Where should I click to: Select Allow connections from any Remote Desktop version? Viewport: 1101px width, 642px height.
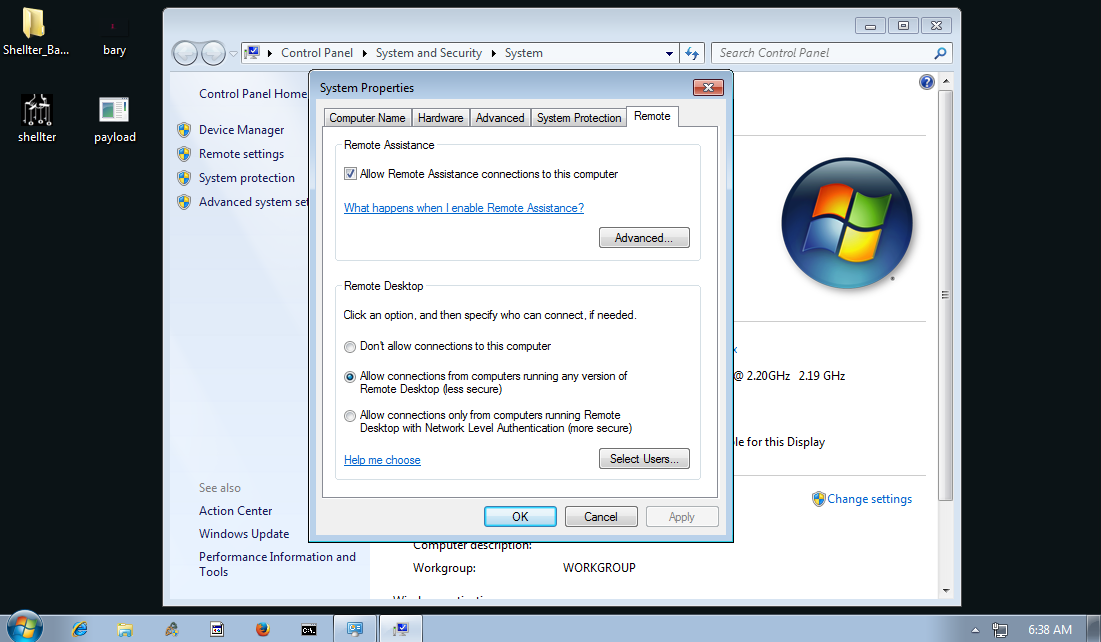point(350,376)
